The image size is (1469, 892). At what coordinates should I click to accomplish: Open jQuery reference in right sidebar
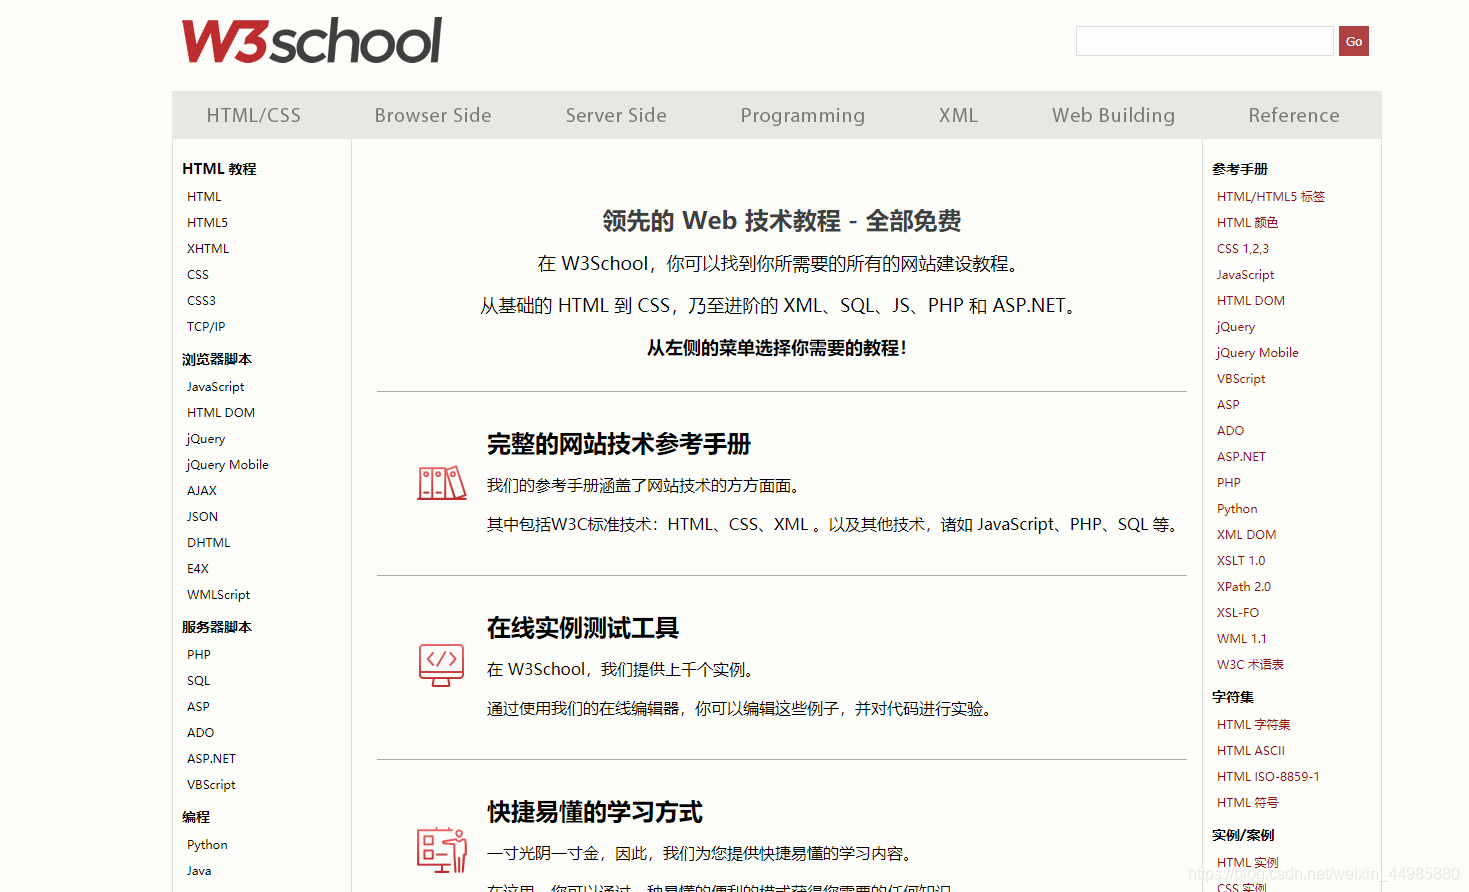(x=1236, y=327)
